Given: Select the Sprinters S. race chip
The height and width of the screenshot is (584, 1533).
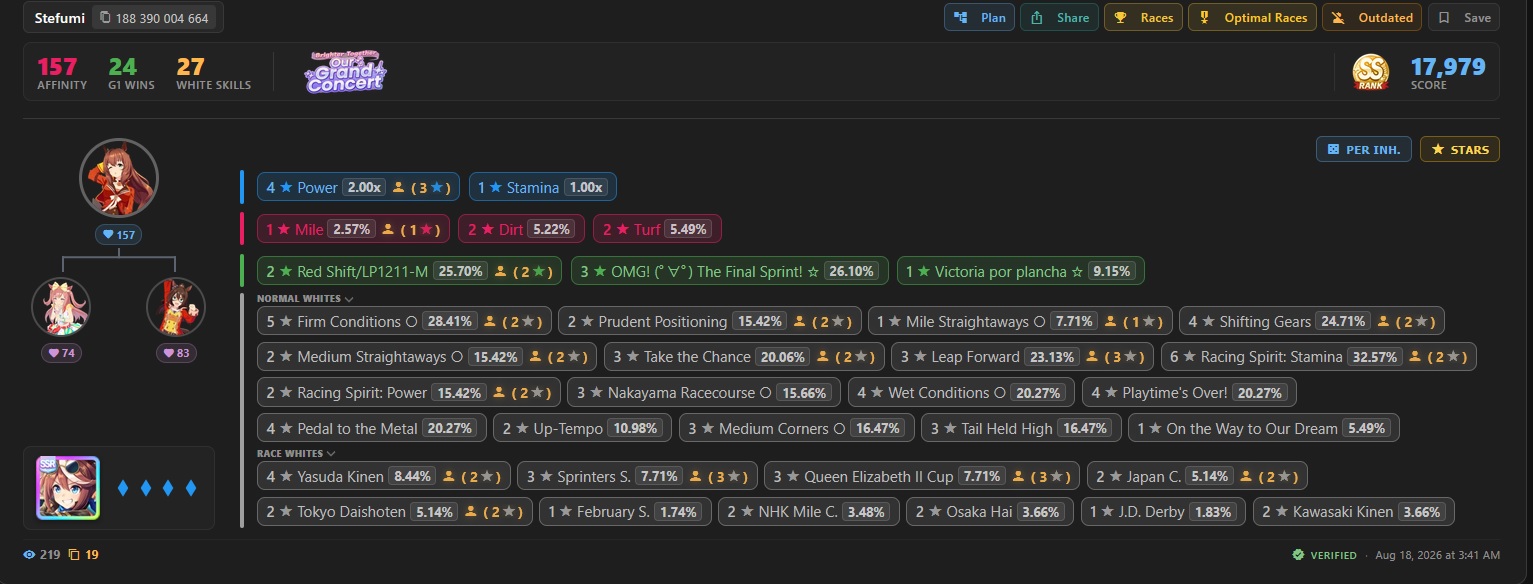Looking at the screenshot, I should (638, 477).
